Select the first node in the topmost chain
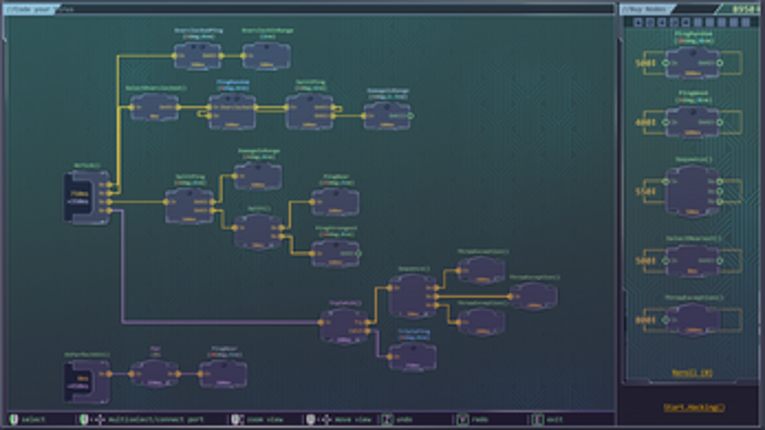The height and width of the screenshot is (430, 765). [x=198, y=56]
